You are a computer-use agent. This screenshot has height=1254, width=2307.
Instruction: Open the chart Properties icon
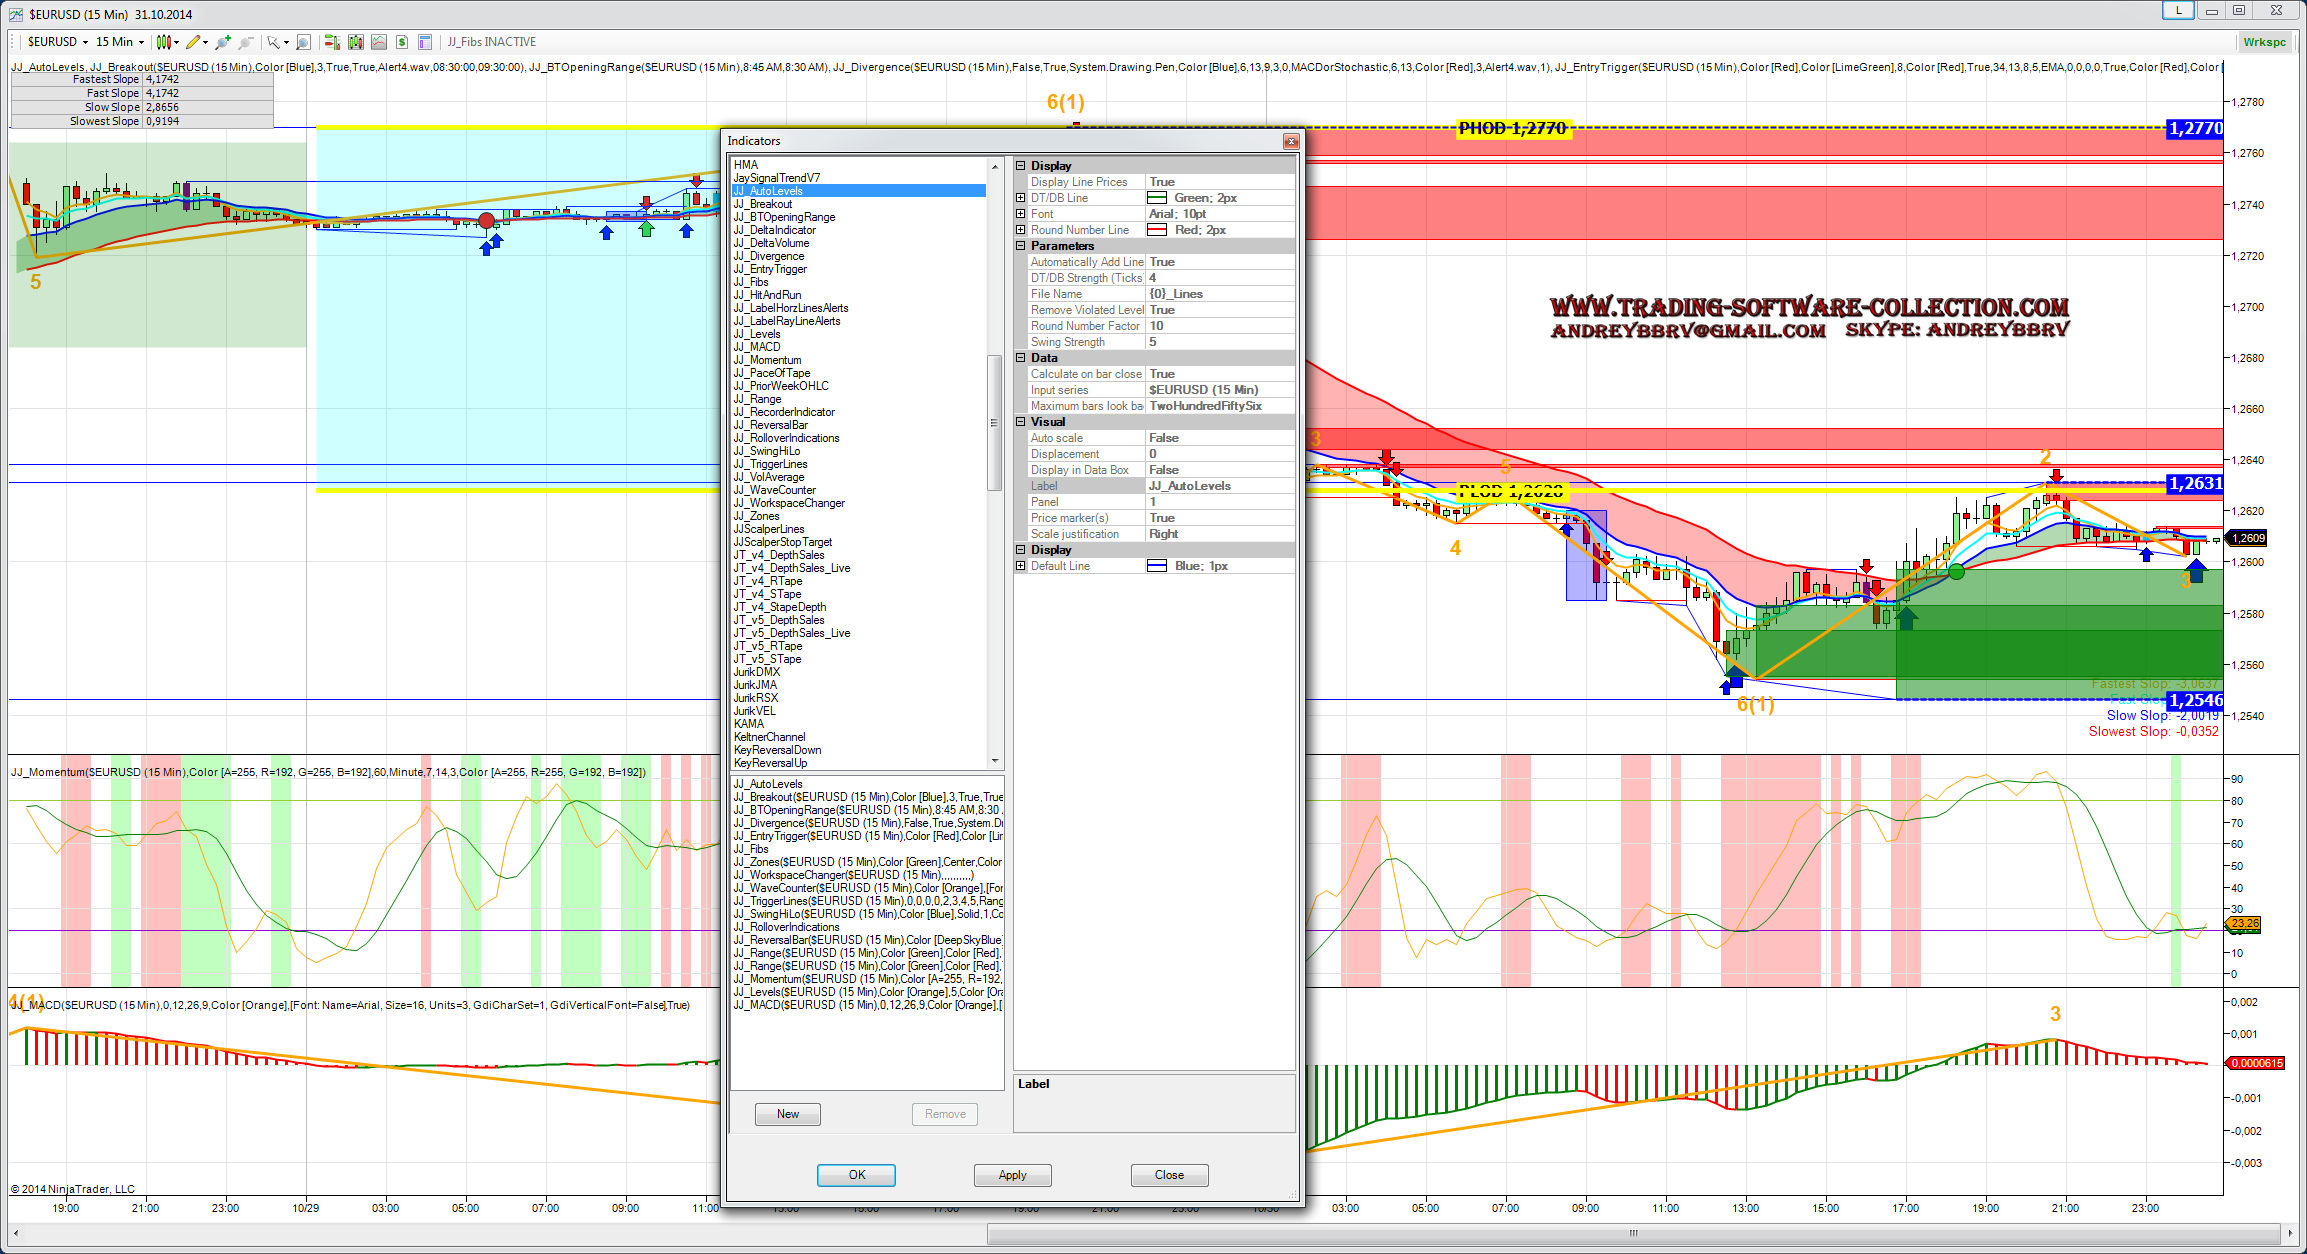tap(425, 42)
